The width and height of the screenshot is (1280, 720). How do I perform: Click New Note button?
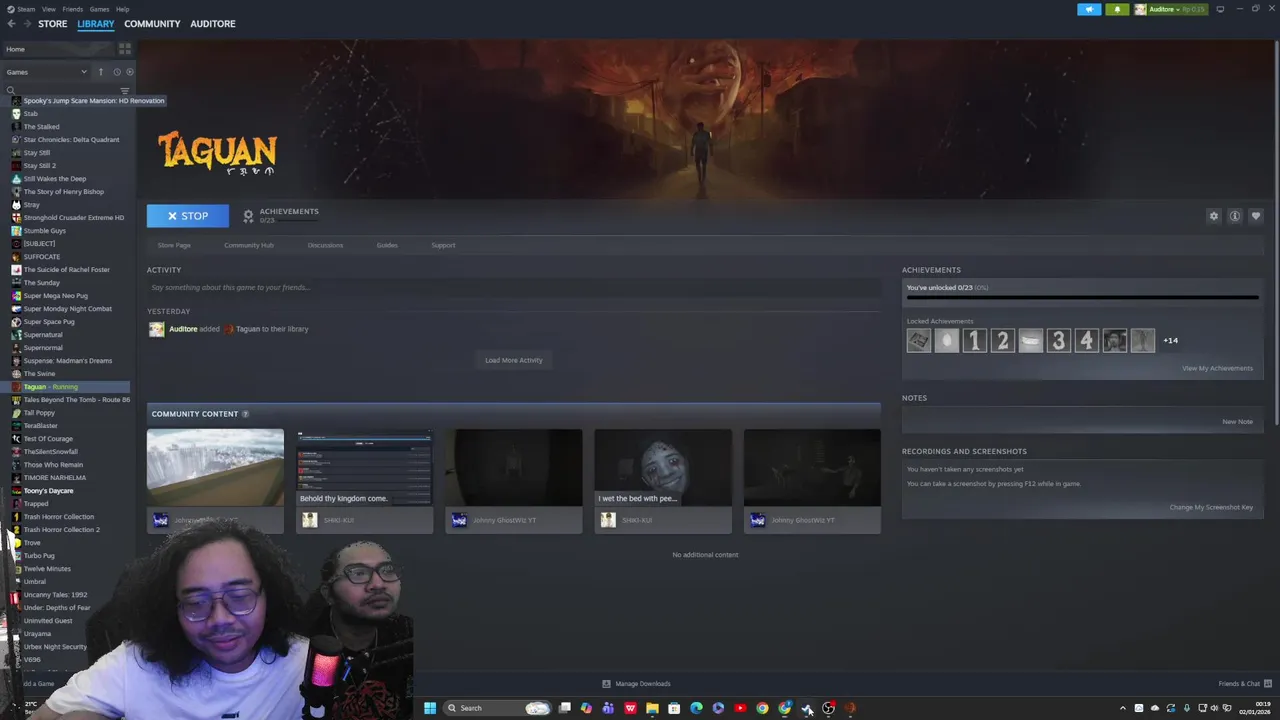tap(1237, 422)
